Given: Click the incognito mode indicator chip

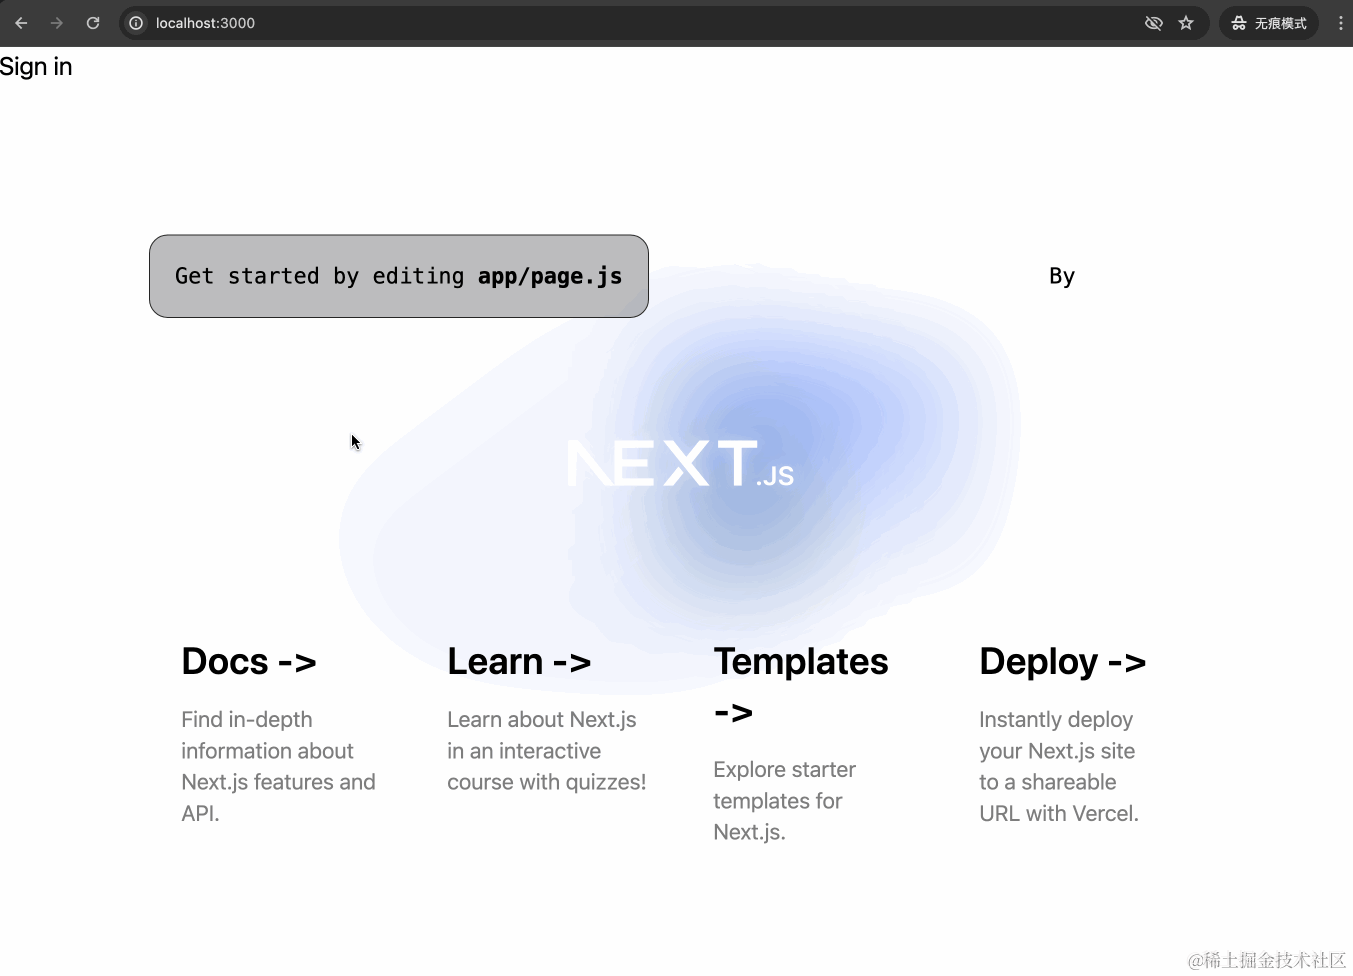Looking at the screenshot, I should tap(1268, 23).
